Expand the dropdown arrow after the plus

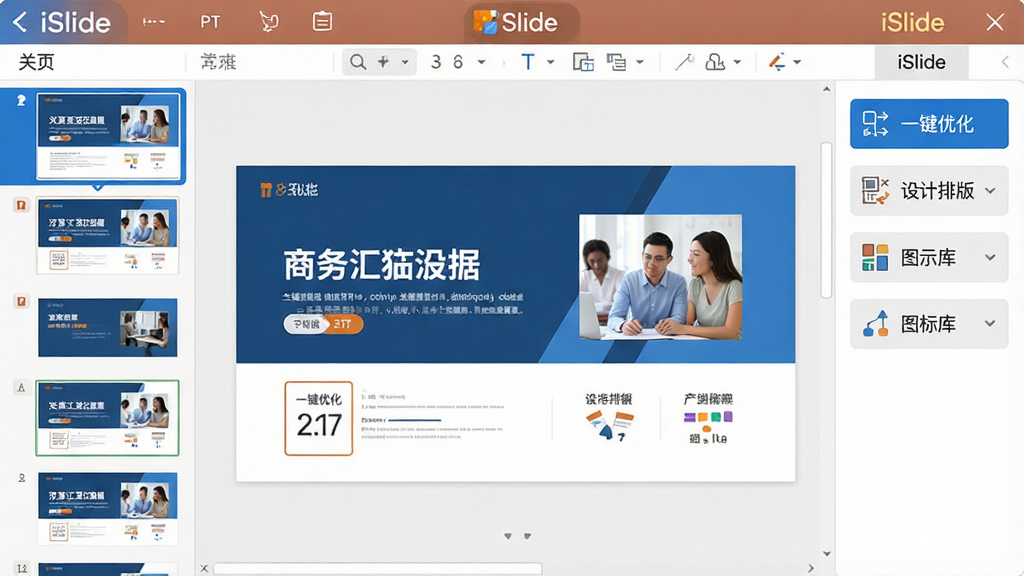coord(405,63)
